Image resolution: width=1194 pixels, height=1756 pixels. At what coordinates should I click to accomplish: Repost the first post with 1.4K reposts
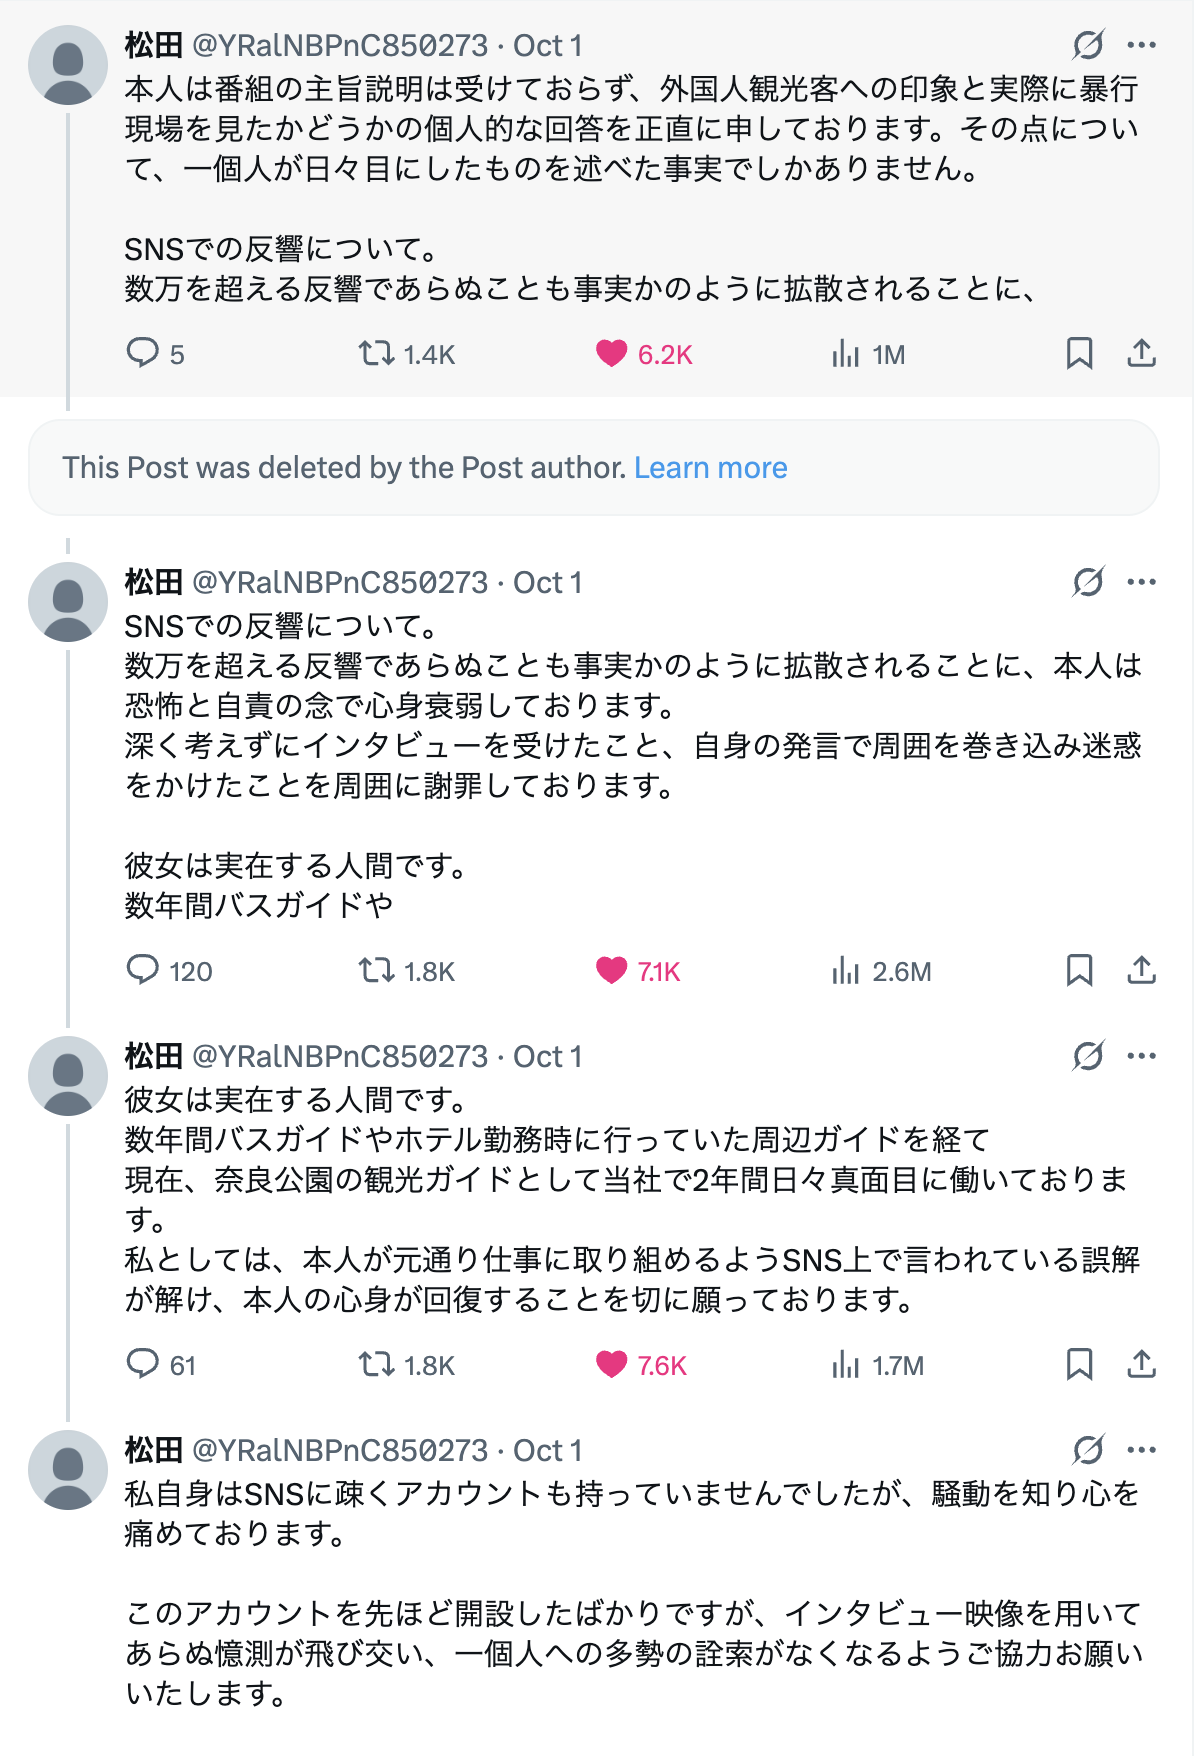click(x=377, y=353)
